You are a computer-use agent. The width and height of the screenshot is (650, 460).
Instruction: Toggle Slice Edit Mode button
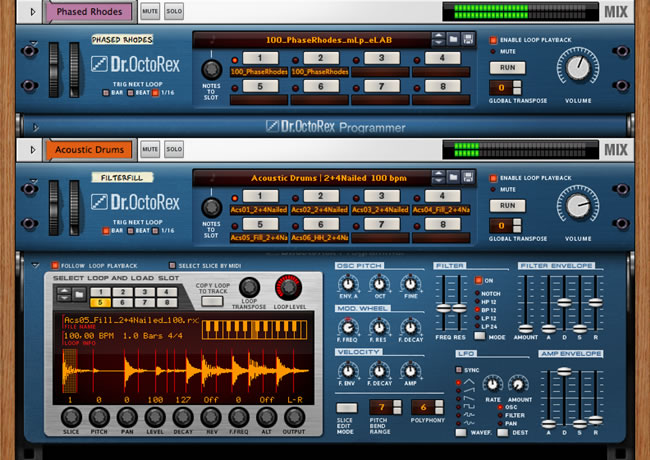347,408
